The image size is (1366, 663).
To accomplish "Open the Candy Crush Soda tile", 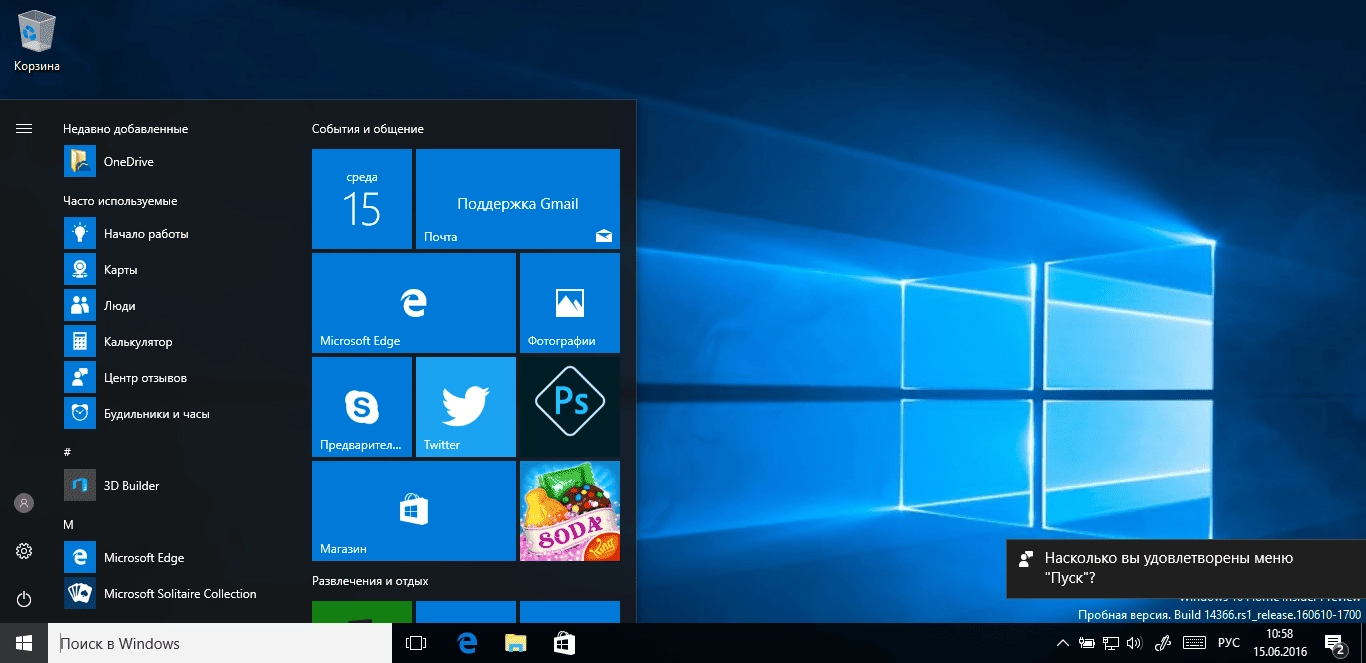I will pyautogui.click(x=570, y=511).
